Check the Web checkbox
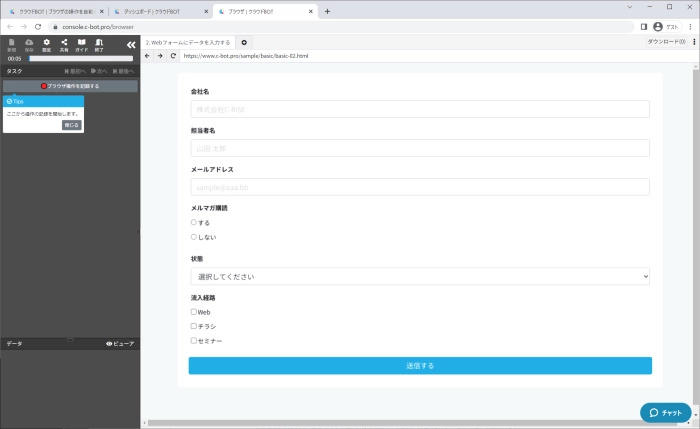Screen dimensions: 700x429 [x=193, y=312]
